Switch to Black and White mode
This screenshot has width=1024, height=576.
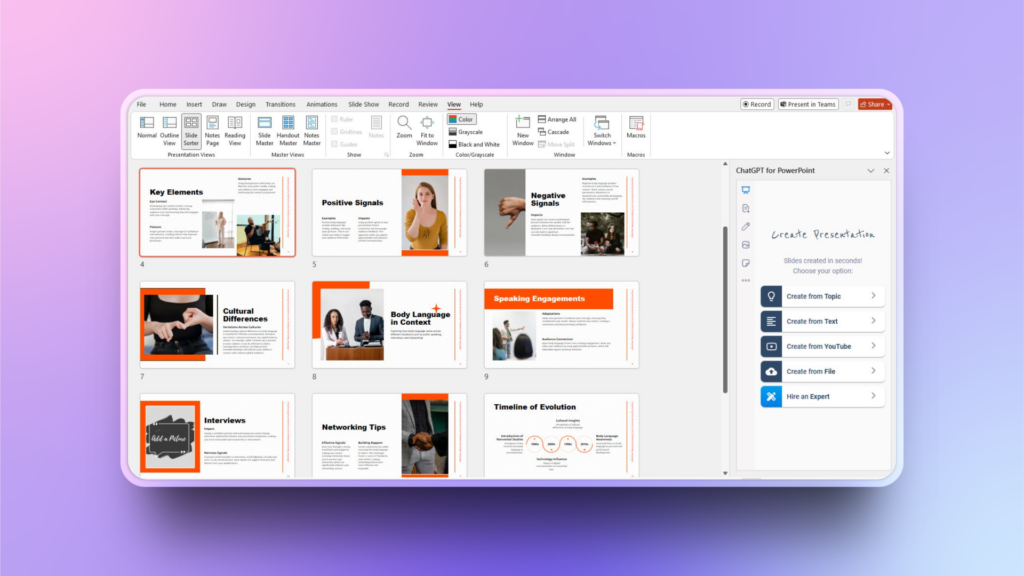click(474, 144)
